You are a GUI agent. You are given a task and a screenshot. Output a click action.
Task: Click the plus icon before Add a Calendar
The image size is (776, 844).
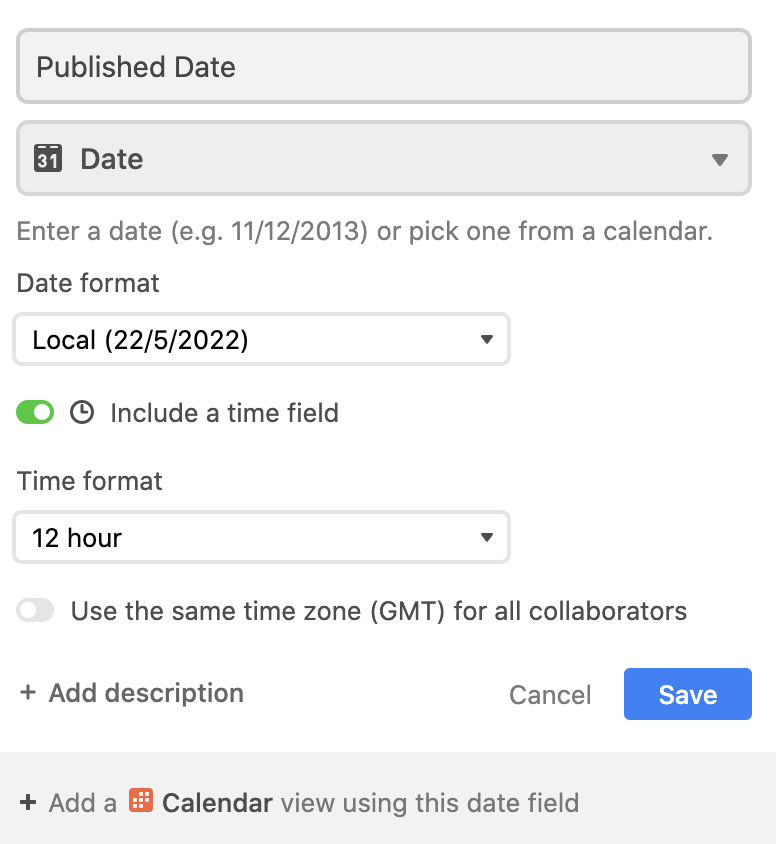point(28,802)
